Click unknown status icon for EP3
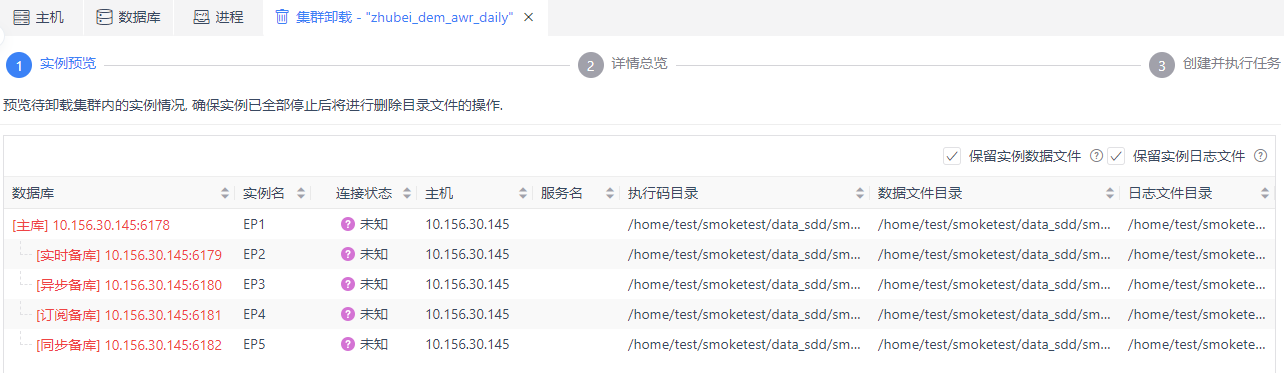This screenshot has height=373, width=1284. pos(348,284)
